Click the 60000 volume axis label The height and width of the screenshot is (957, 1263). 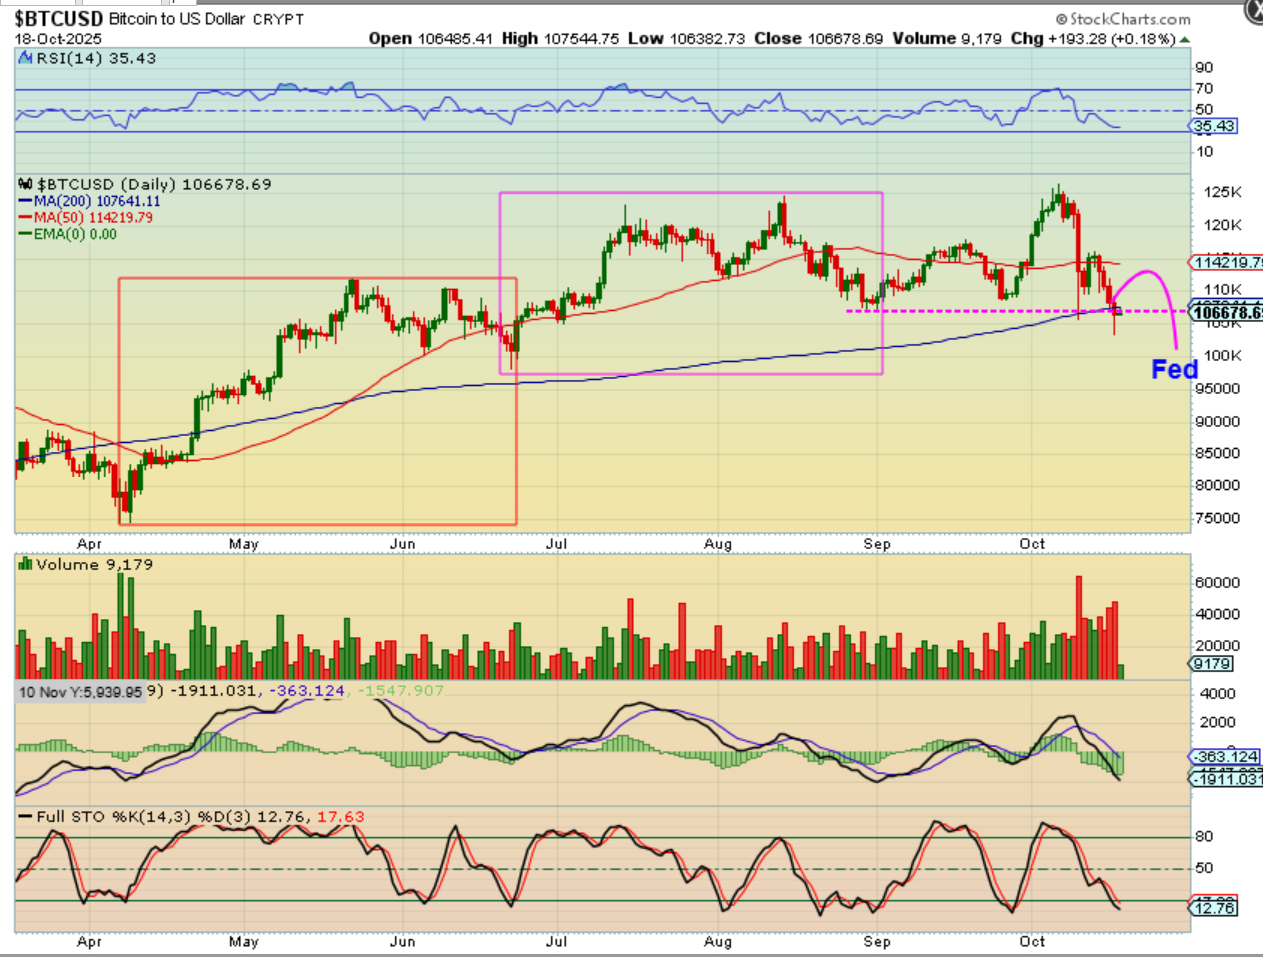[x=1218, y=582]
